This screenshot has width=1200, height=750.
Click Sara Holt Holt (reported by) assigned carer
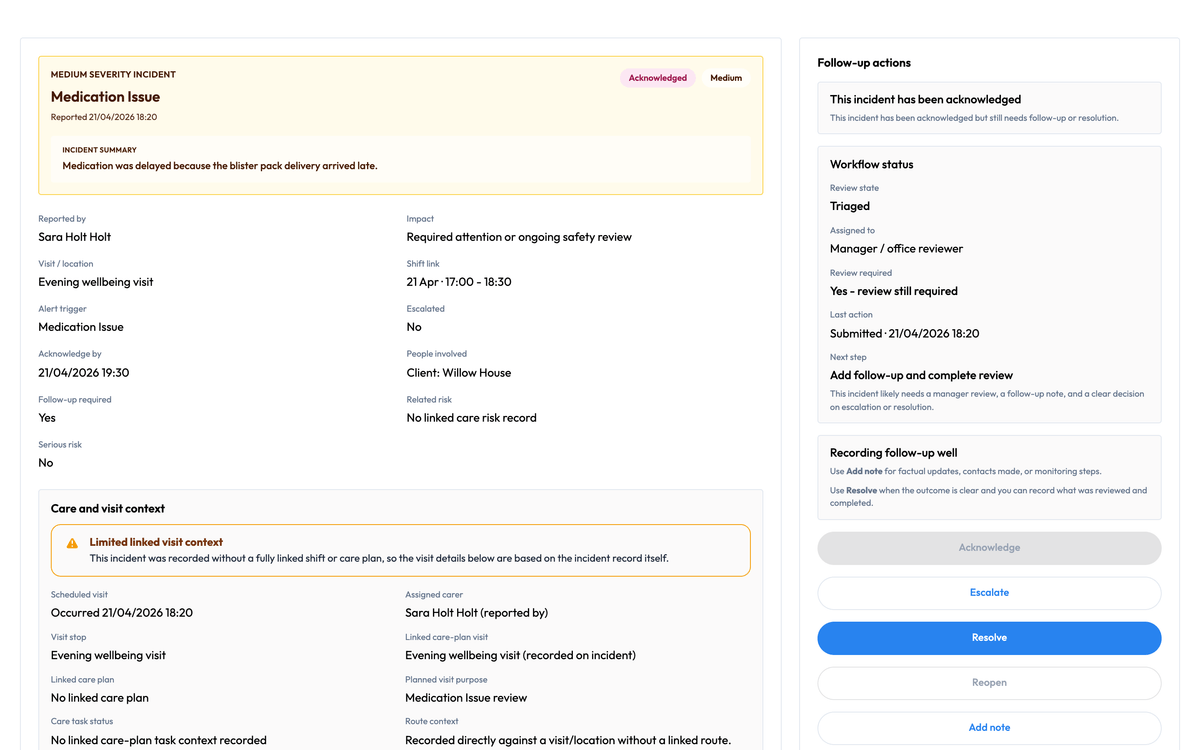coord(476,613)
